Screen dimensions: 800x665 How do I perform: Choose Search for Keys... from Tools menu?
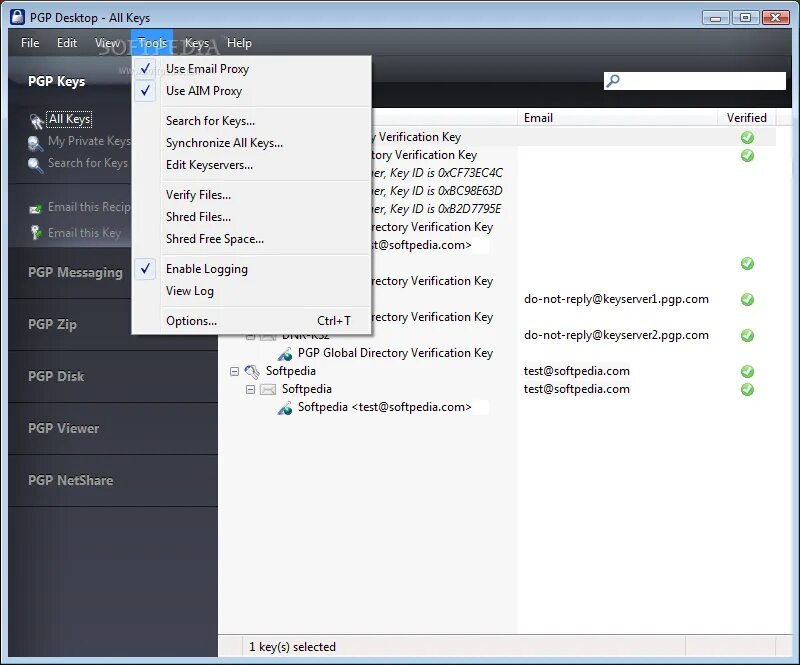pyautogui.click(x=251, y=121)
